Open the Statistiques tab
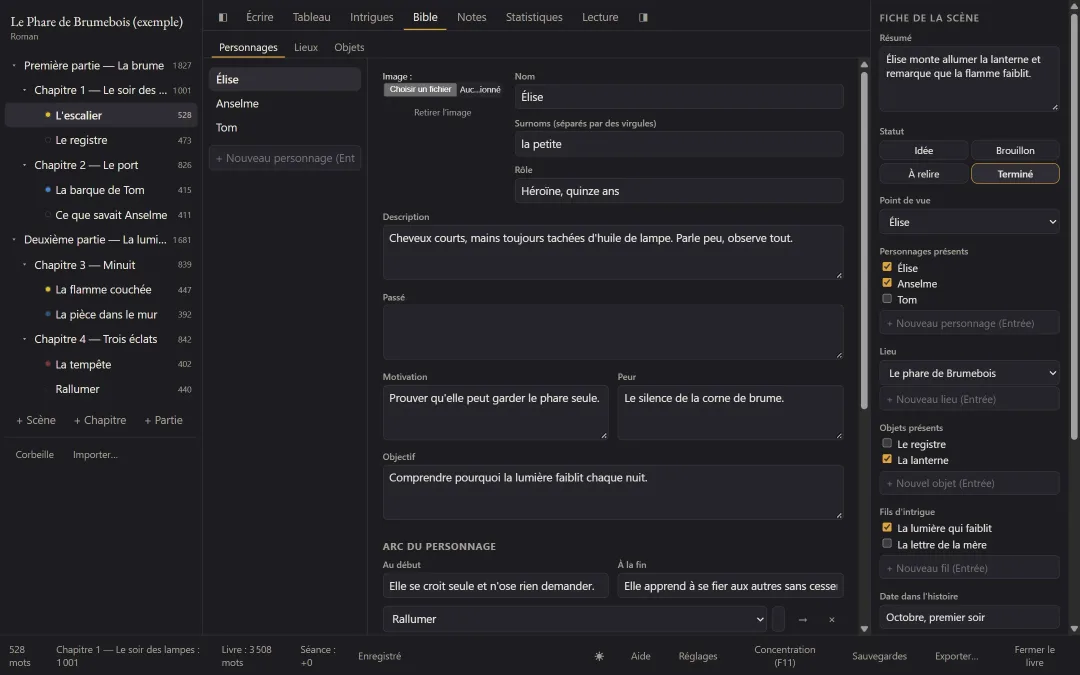 click(x=534, y=17)
